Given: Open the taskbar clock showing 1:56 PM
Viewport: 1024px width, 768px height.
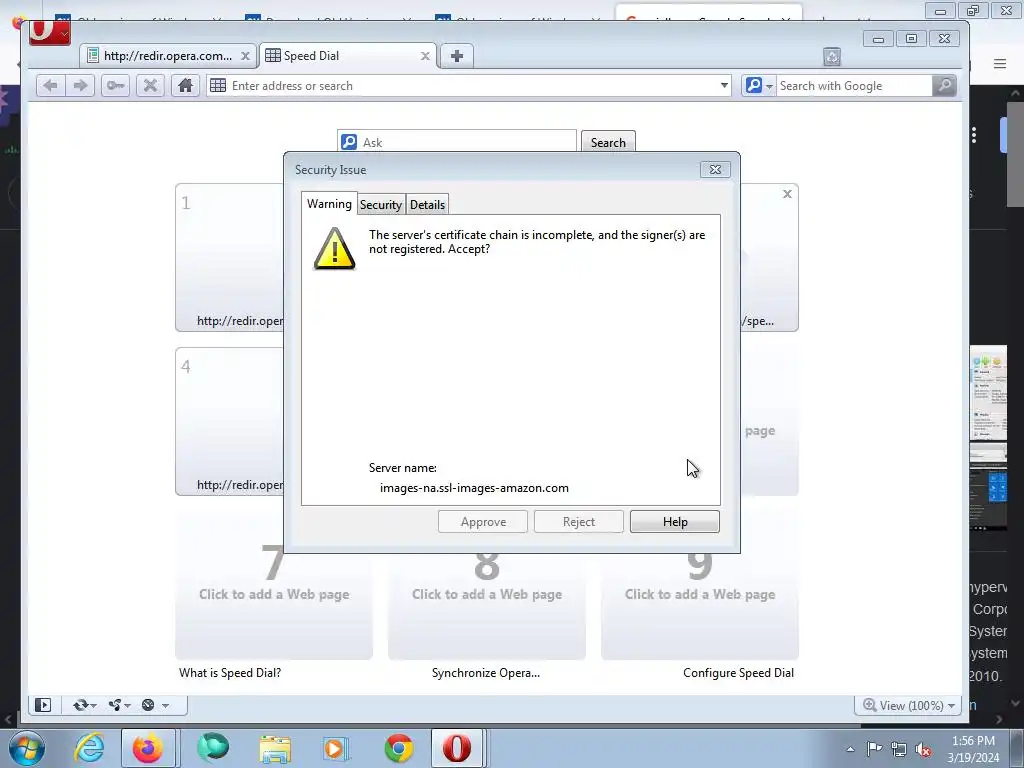Looking at the screenshot, I should click(973, 748).
